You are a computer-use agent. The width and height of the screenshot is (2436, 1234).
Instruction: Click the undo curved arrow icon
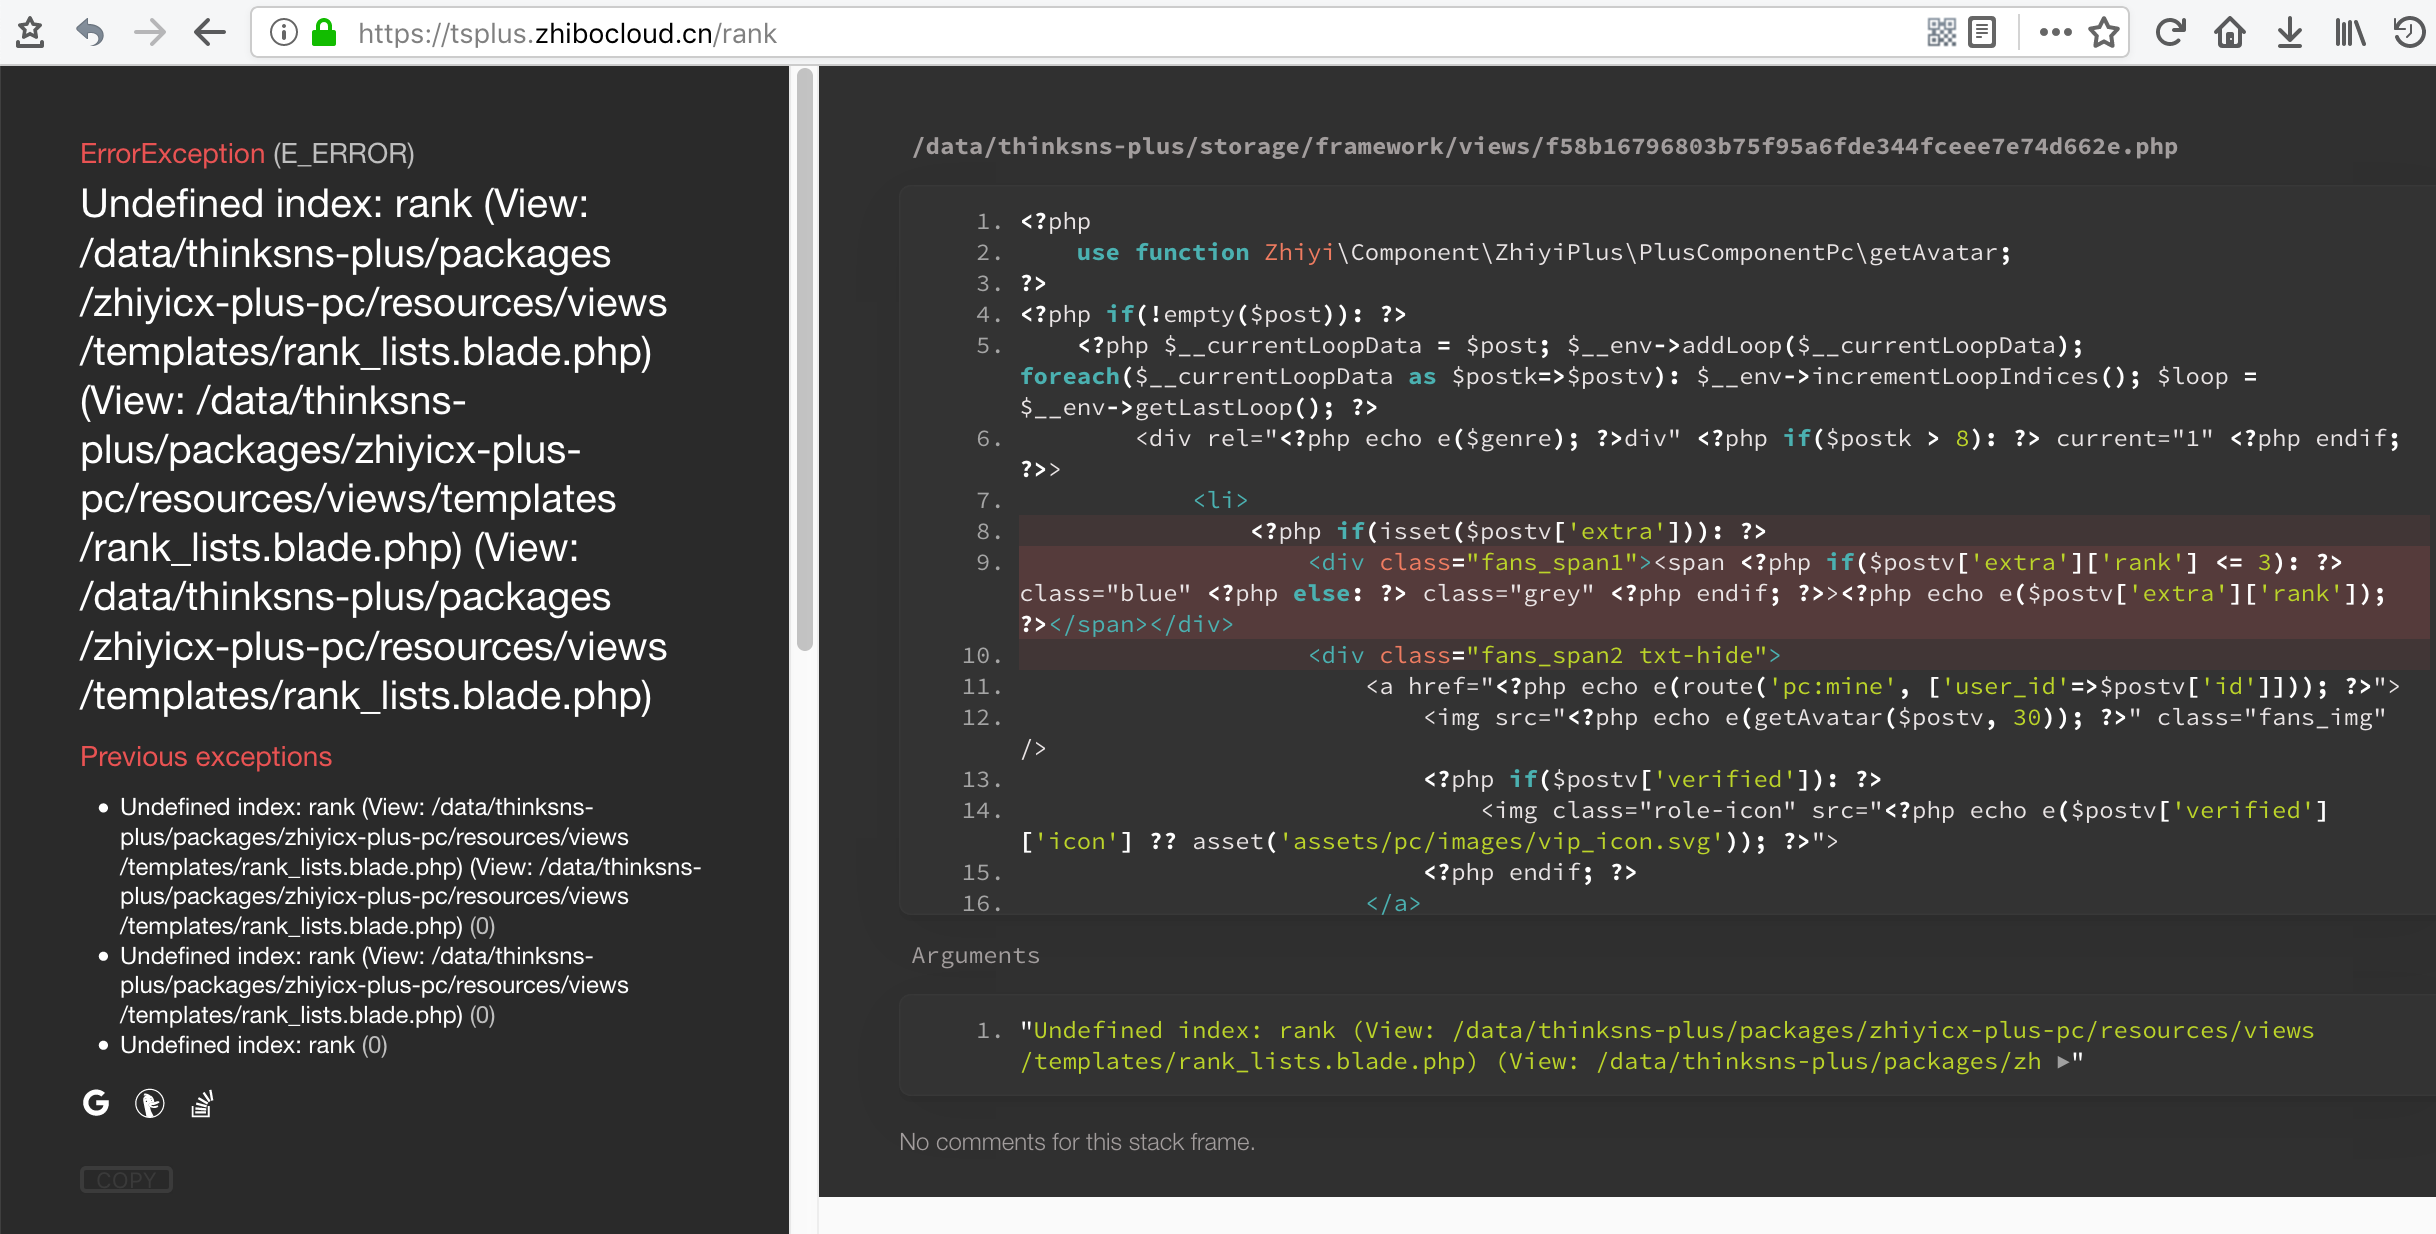[x=90, y=33]
